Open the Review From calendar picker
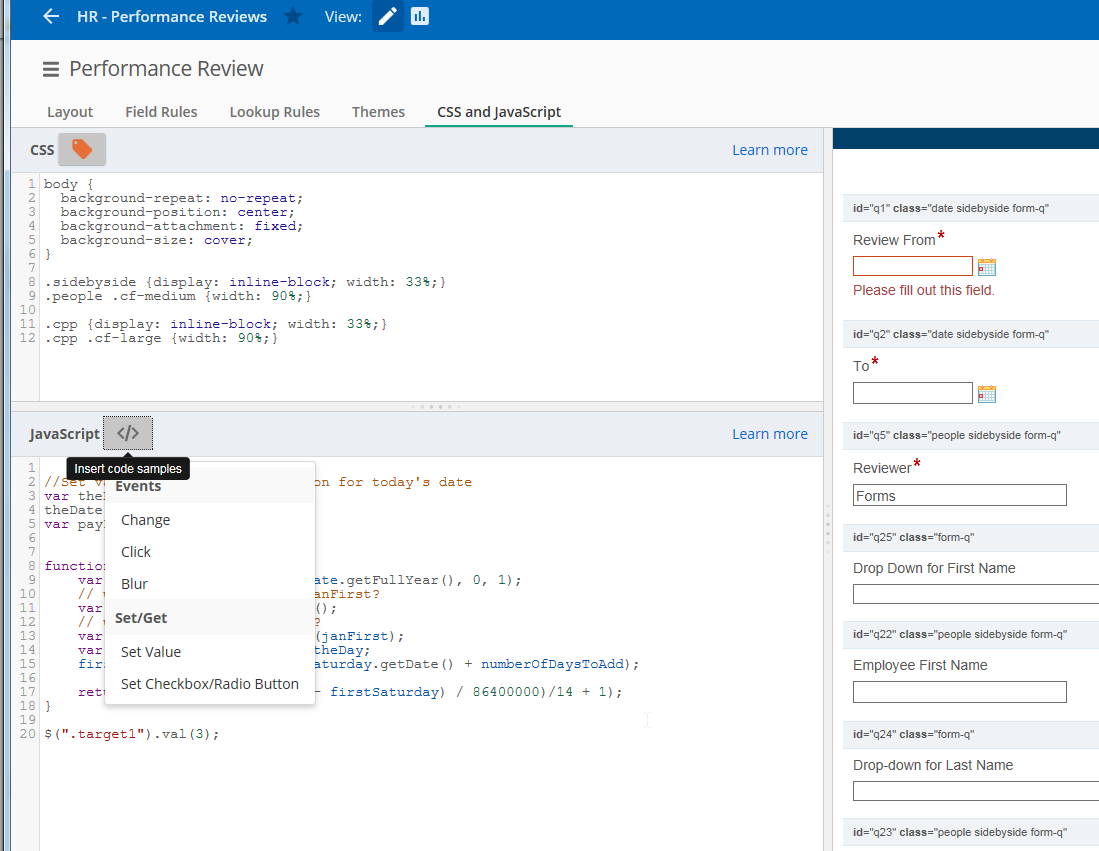 (987, 266)
